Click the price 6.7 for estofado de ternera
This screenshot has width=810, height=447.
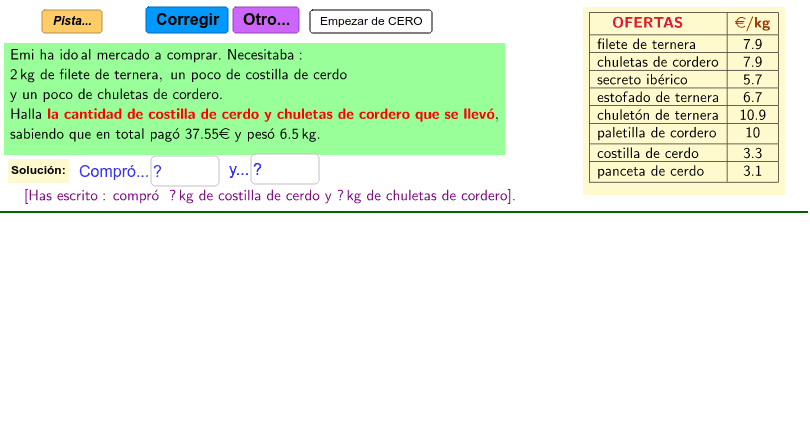[753, 97]
